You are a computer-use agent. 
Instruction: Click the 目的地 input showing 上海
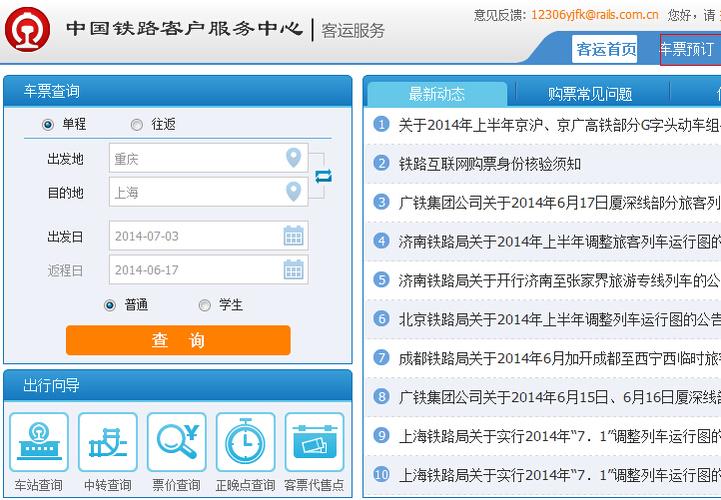pos(208,192)
